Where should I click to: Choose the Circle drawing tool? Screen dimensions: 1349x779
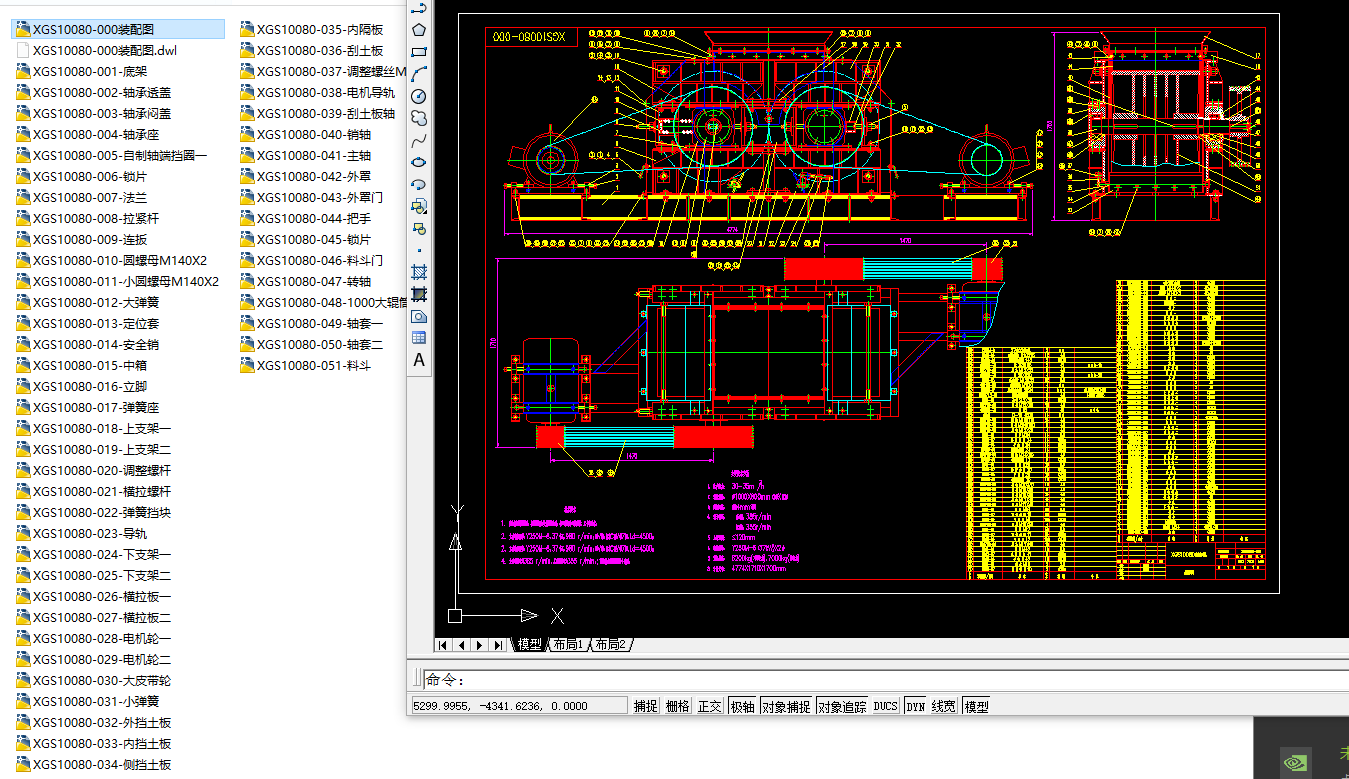(x=419, y=96)
